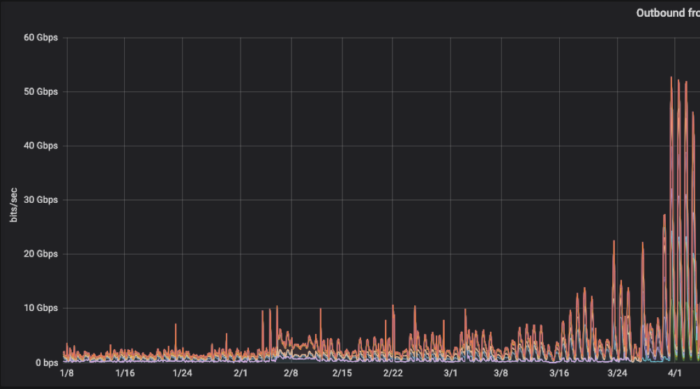Click the 3/24 date label
The image size is (700, 389).
click(x=617, y=373)
